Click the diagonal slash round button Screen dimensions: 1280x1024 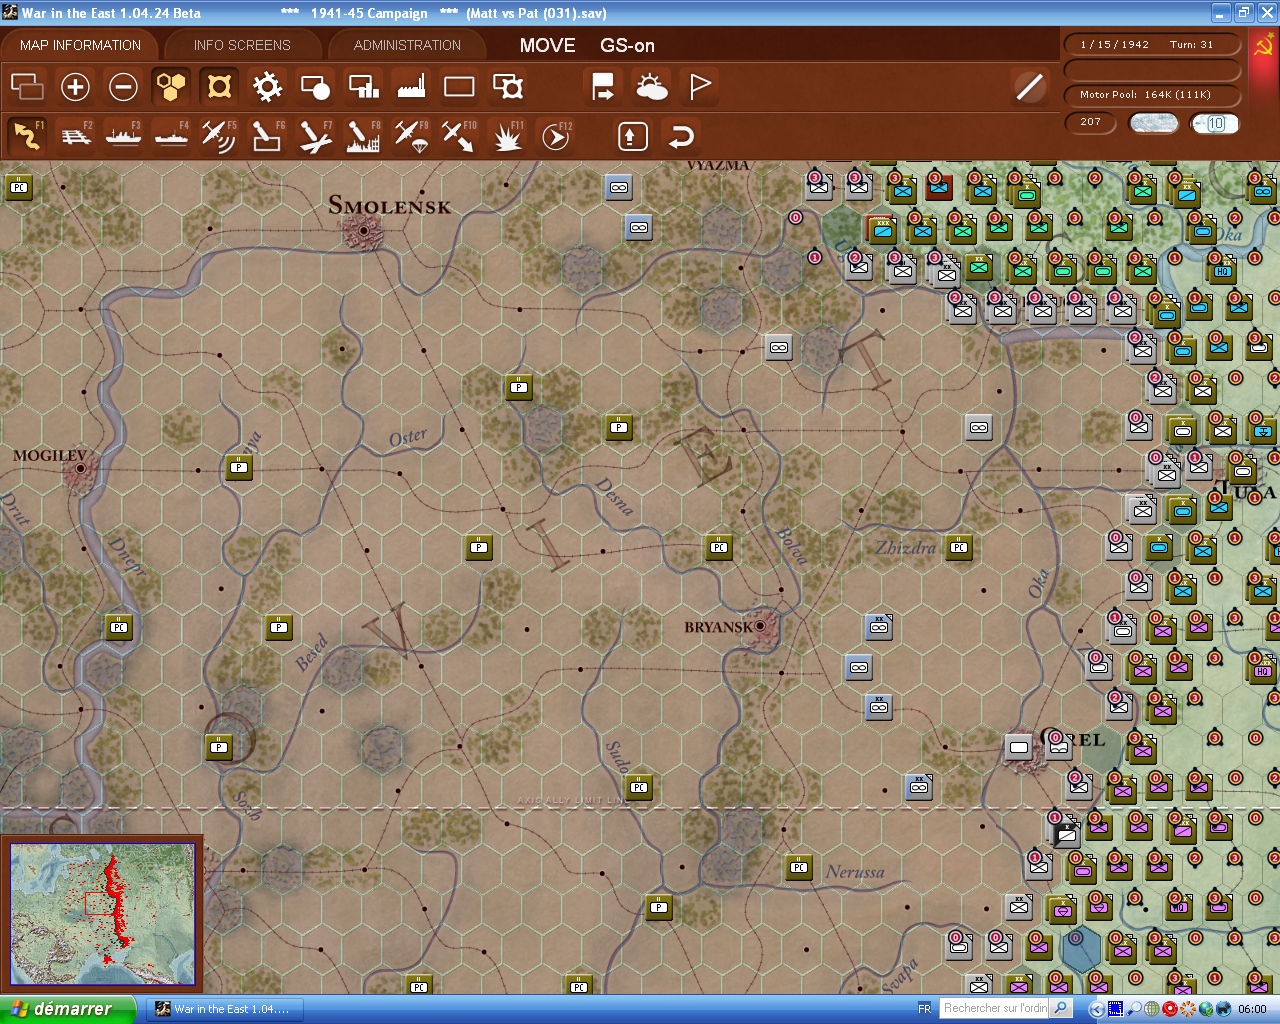click(1029, 87)
